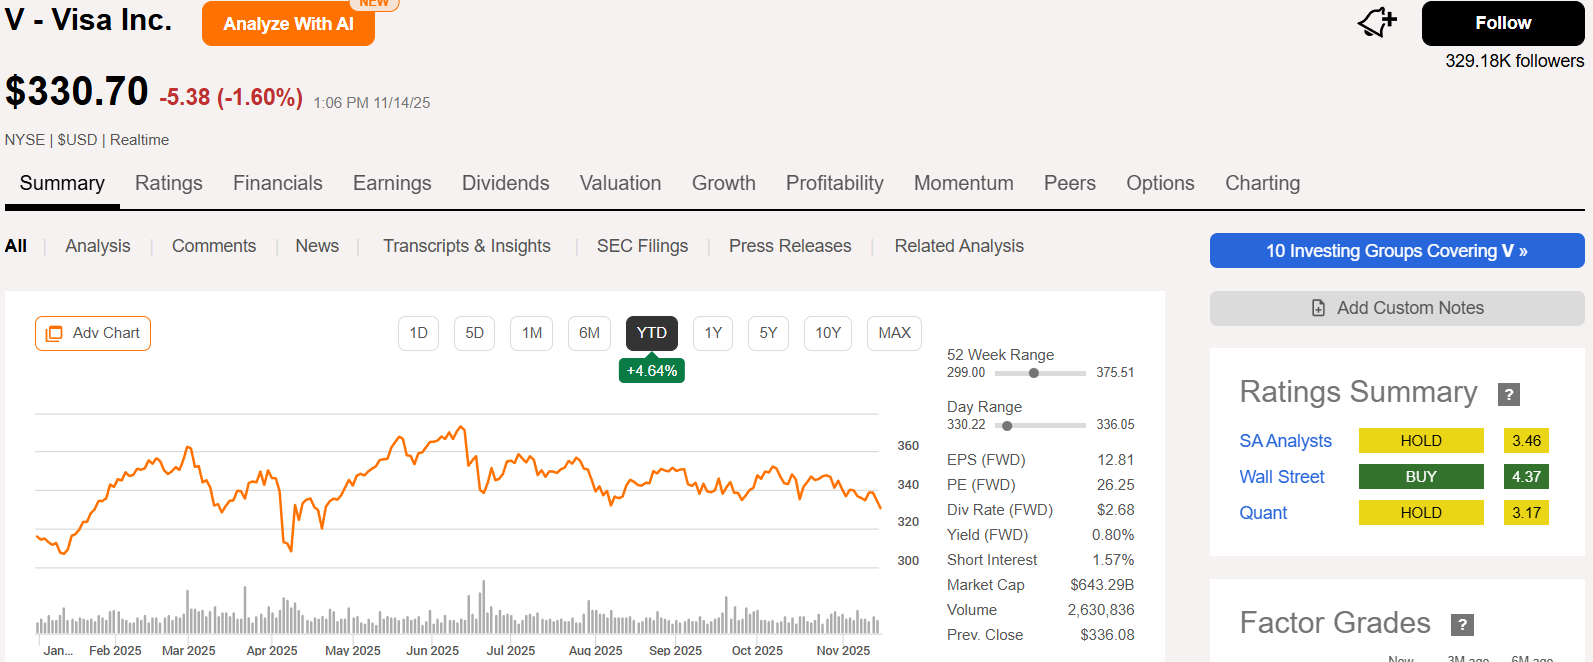1593x662 pixels.
Task: Click the 52 Week Range slider marker
Action: click(x=1034, y=373)
